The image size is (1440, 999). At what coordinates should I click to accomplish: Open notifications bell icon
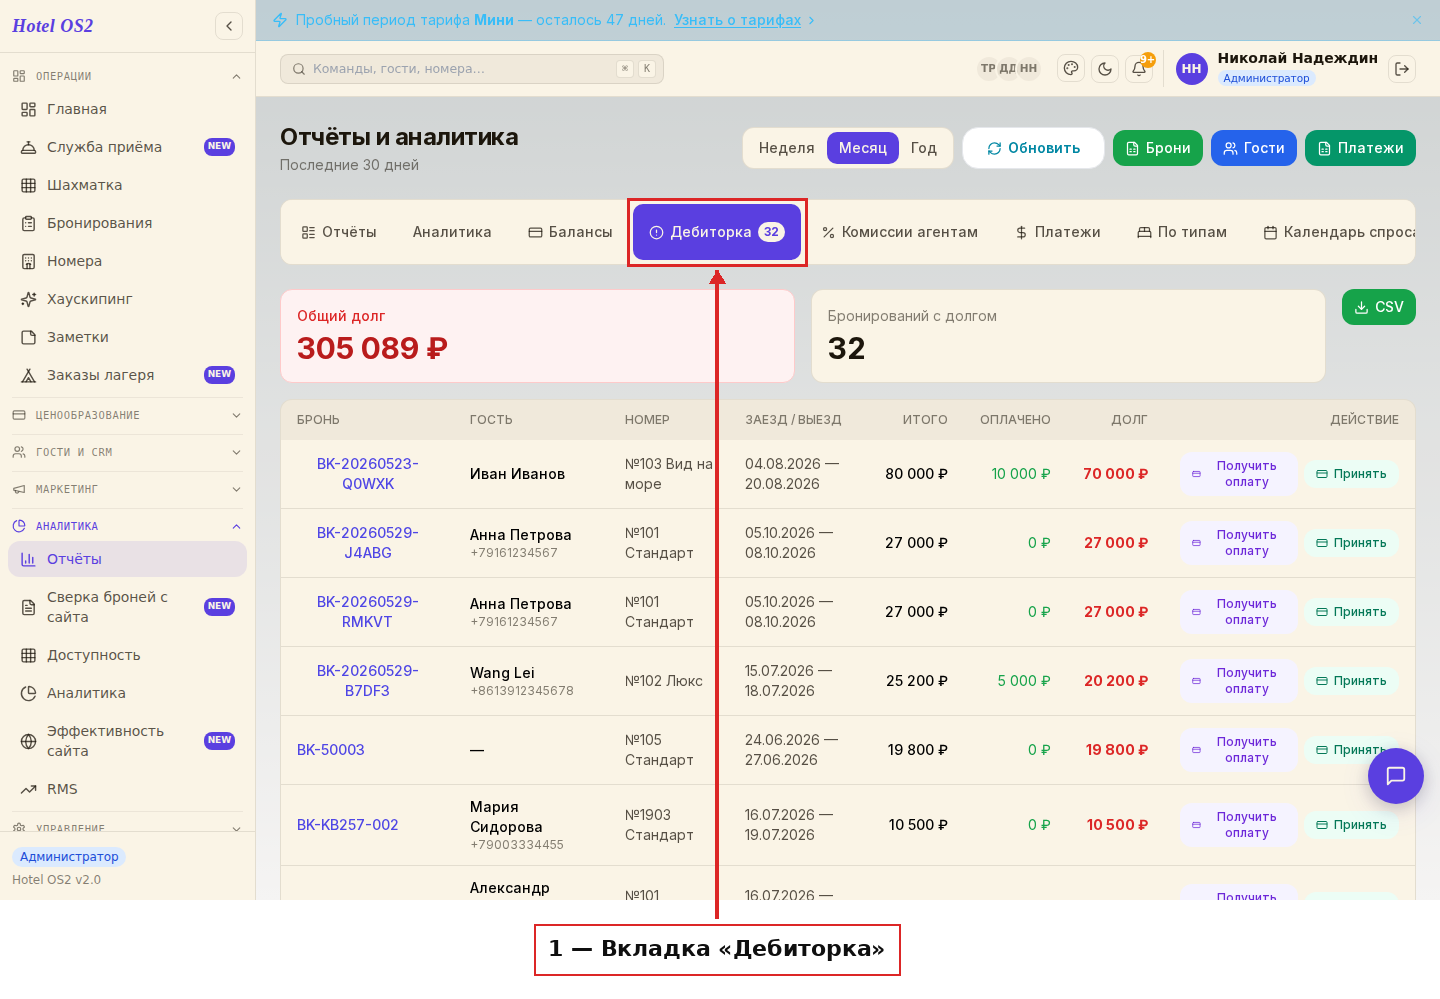1139,69
